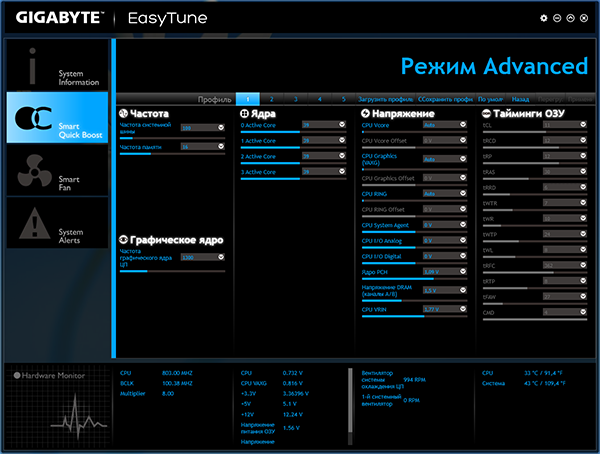Click the Графическое ядро eye icon
This screenshot has height=454, width=600.
pos(123,240)
